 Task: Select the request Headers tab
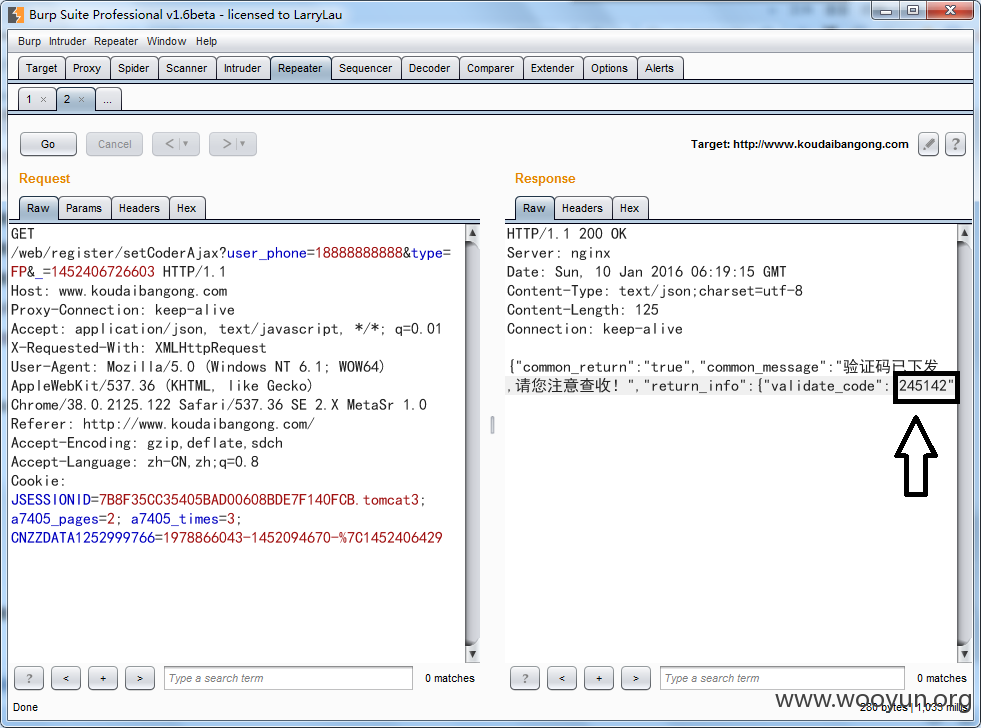tap(139, 208)
